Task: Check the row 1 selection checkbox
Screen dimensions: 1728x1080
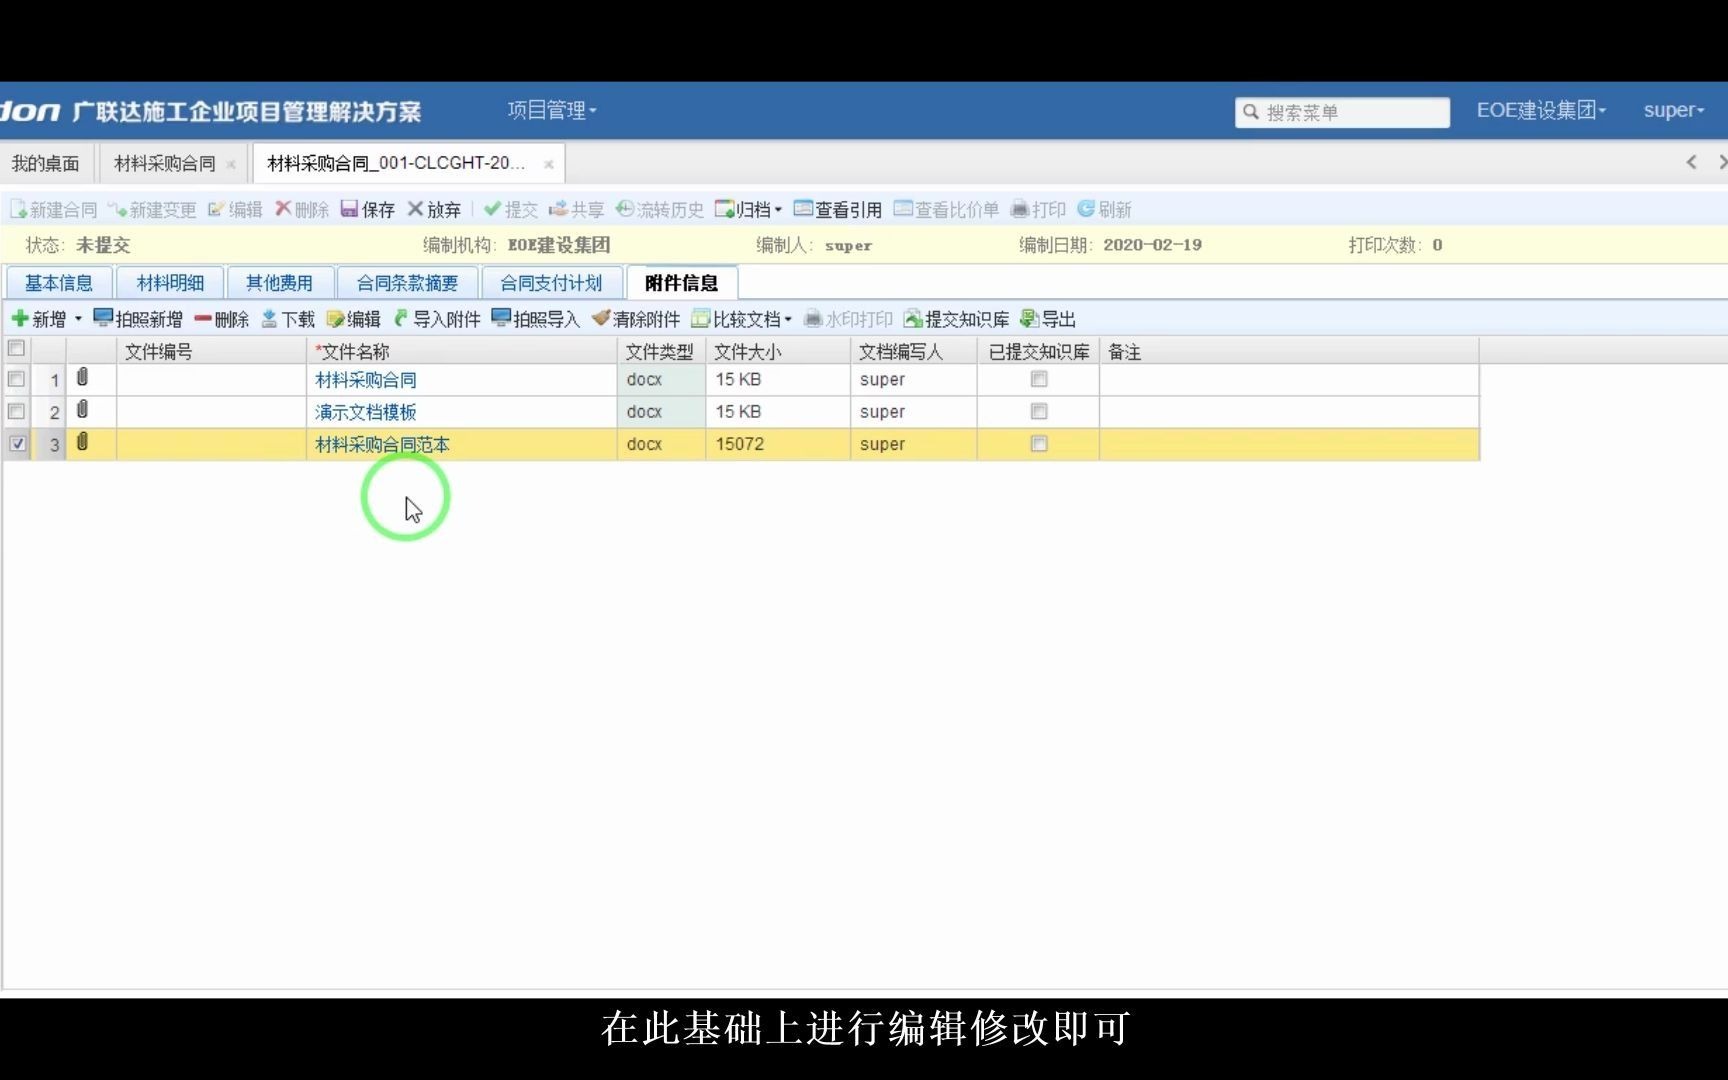Action: (x=16, y=379)
